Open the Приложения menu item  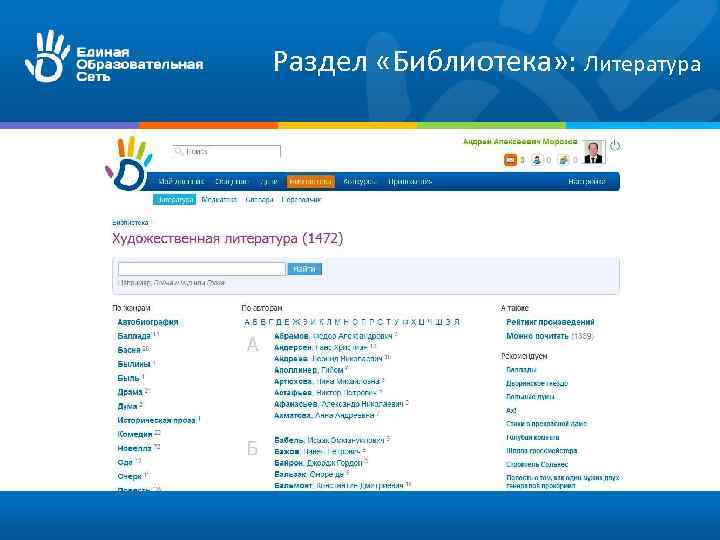(410, 181)
